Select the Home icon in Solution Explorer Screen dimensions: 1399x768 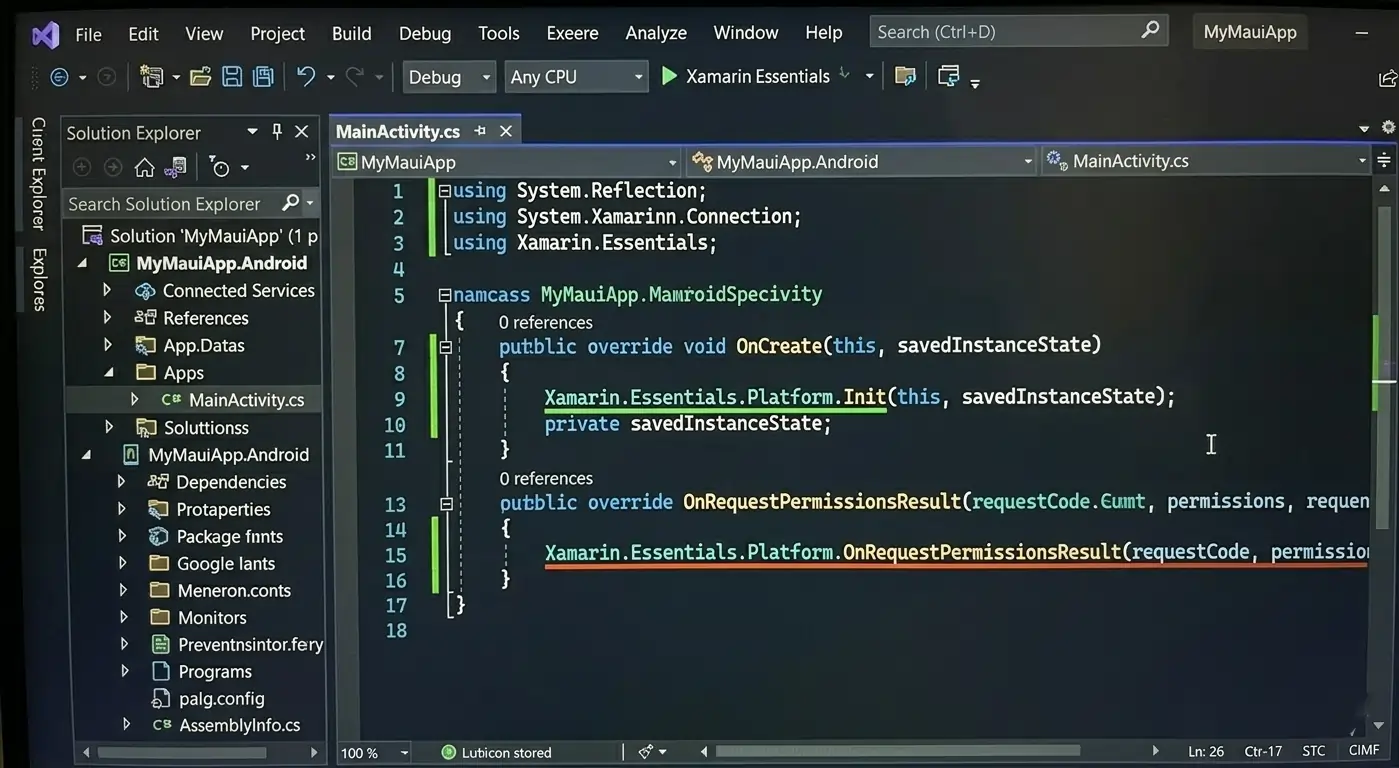point(143,166)
